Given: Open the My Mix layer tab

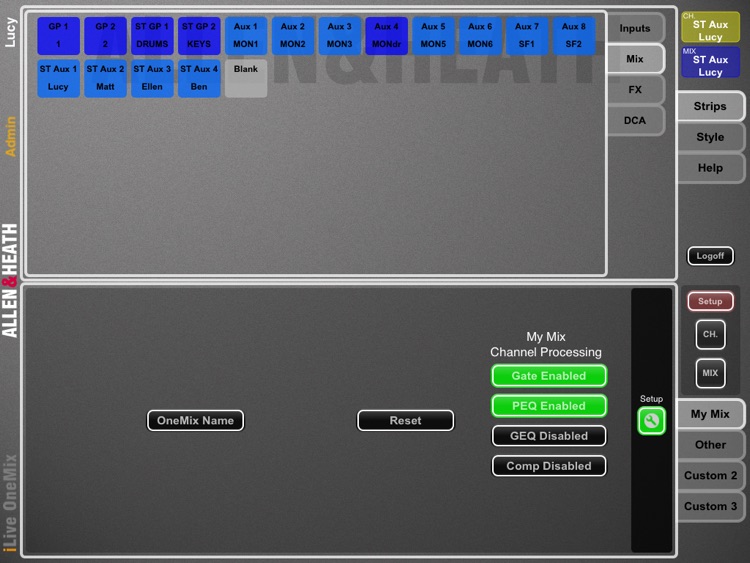Looking at the screenshot, I should 710,414.
